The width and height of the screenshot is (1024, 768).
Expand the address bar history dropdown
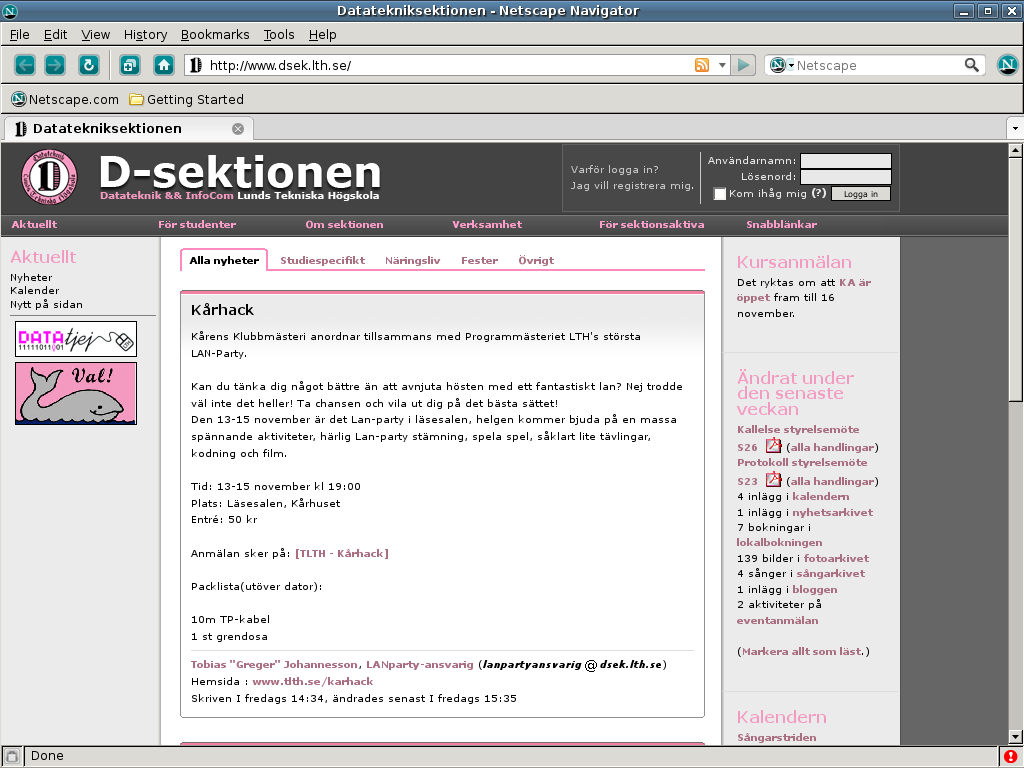[x=723, y=65]
